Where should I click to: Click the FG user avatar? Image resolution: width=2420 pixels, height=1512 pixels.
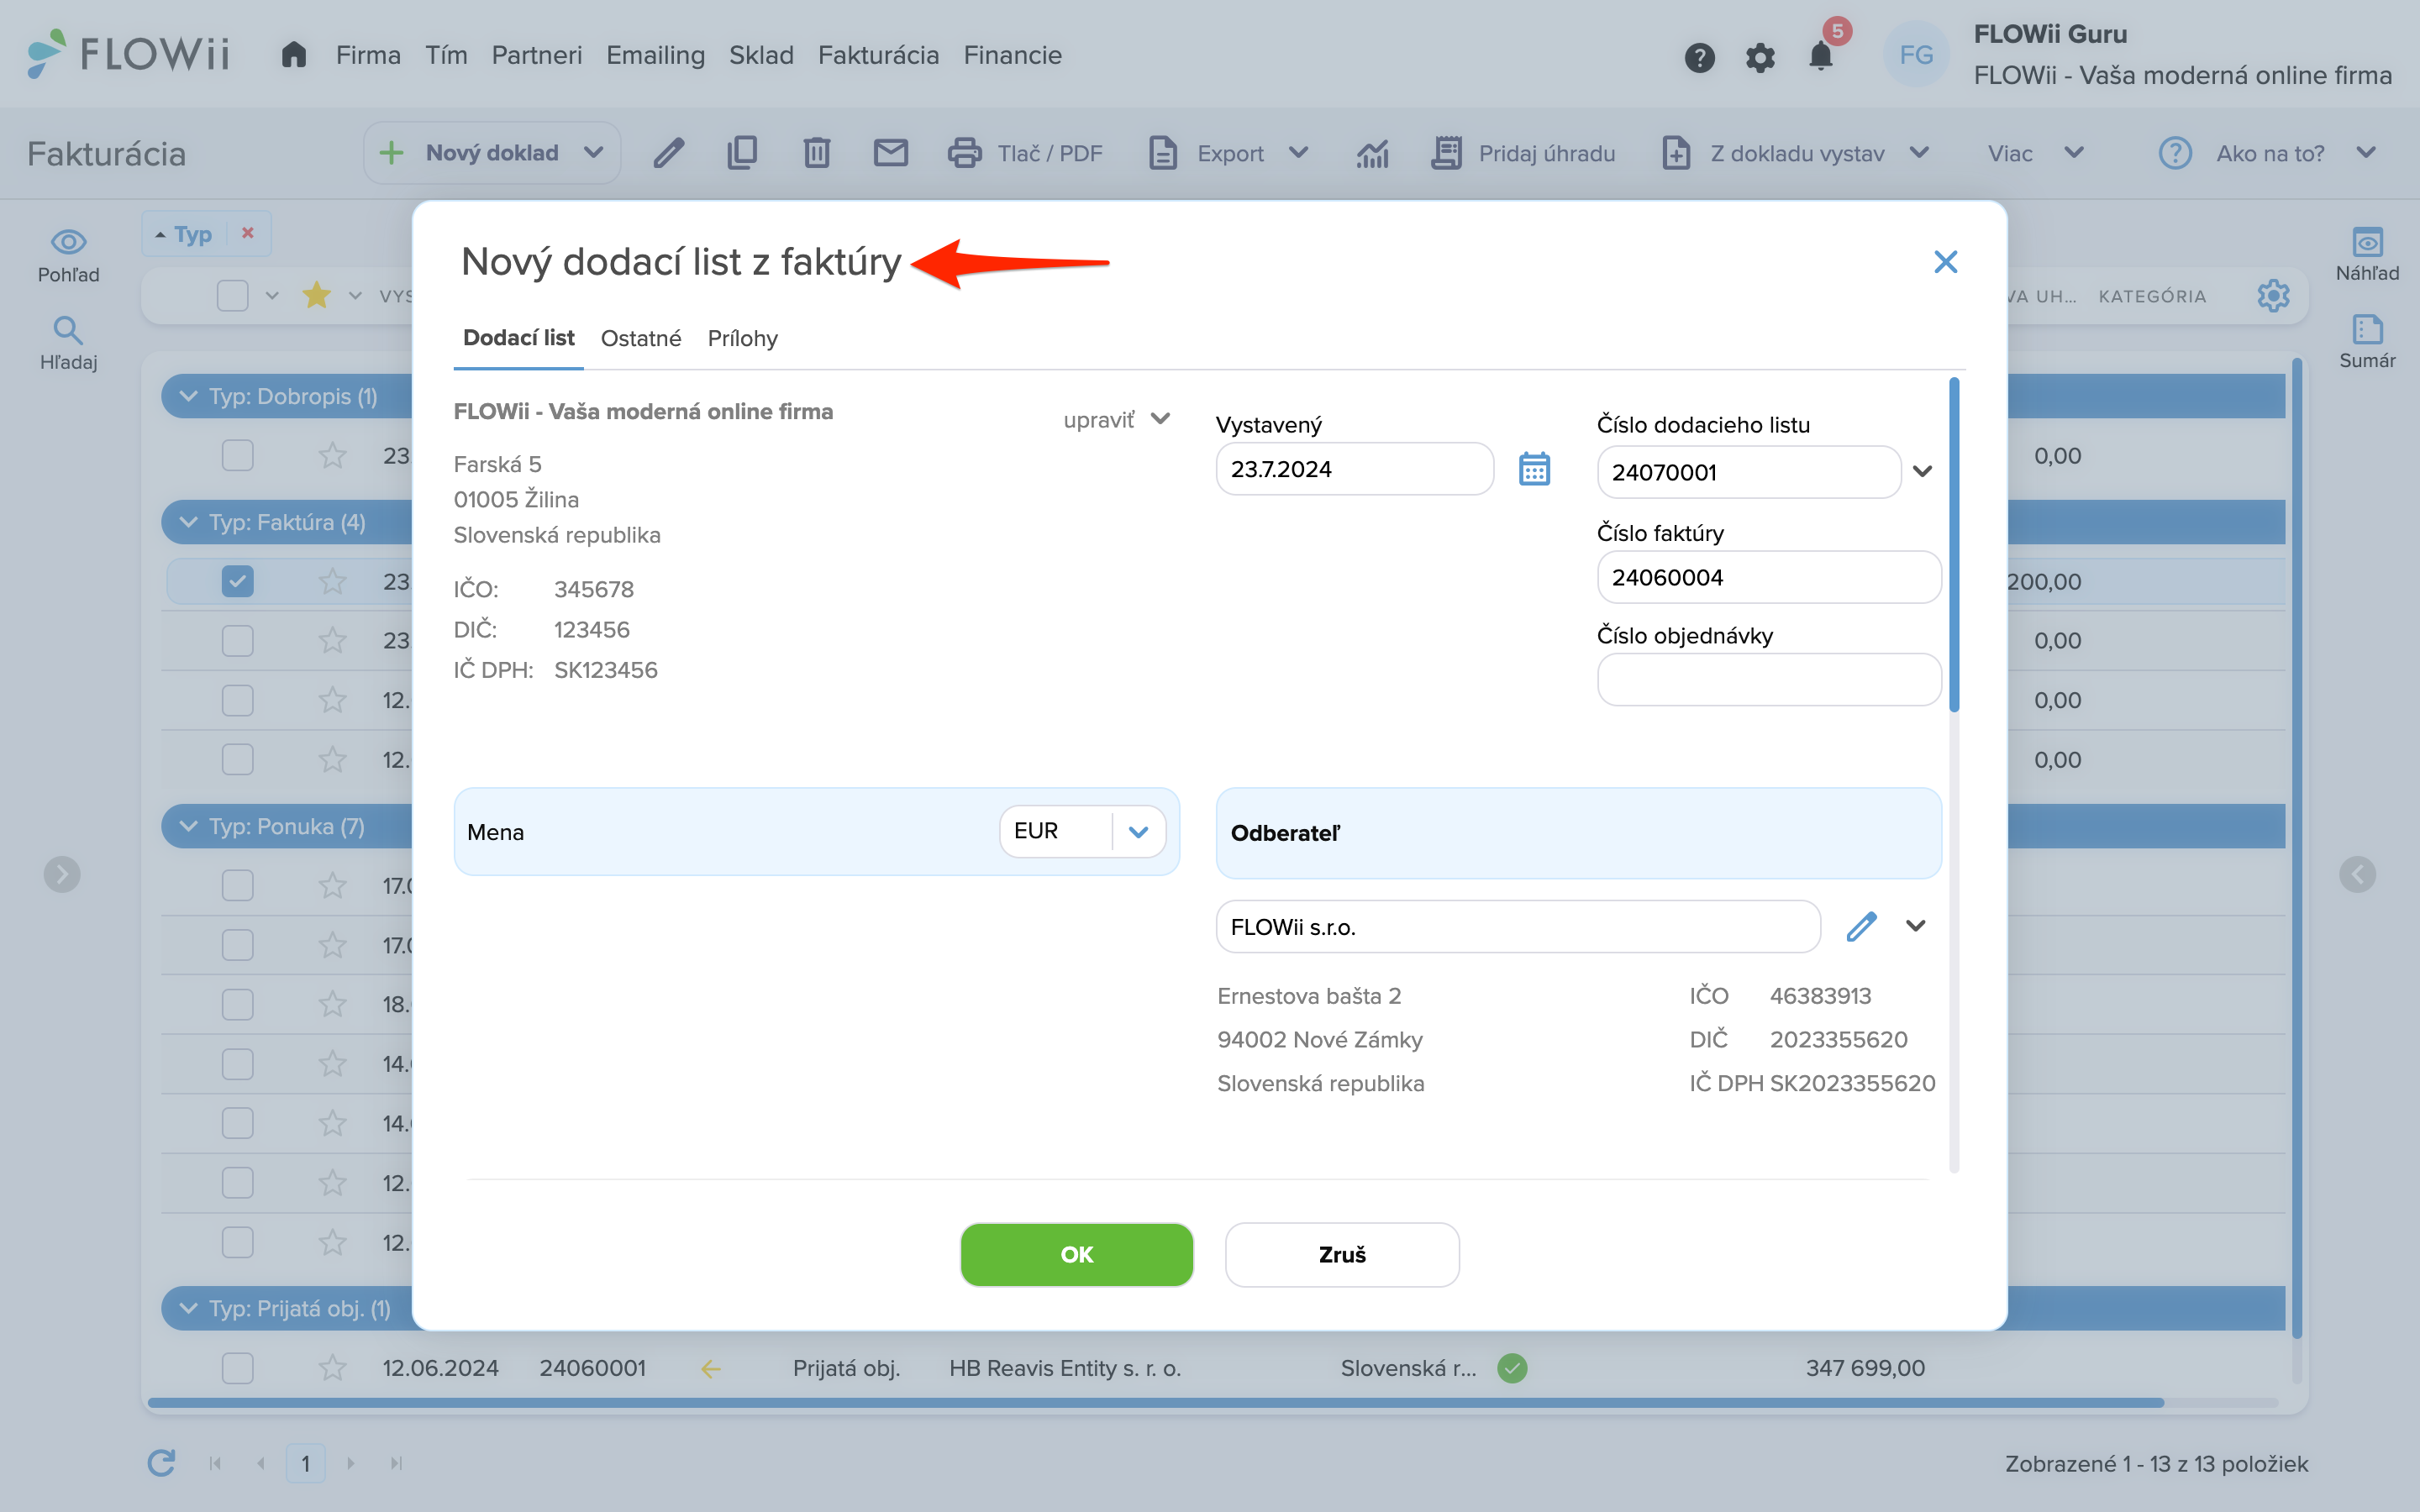[1916, 55]
